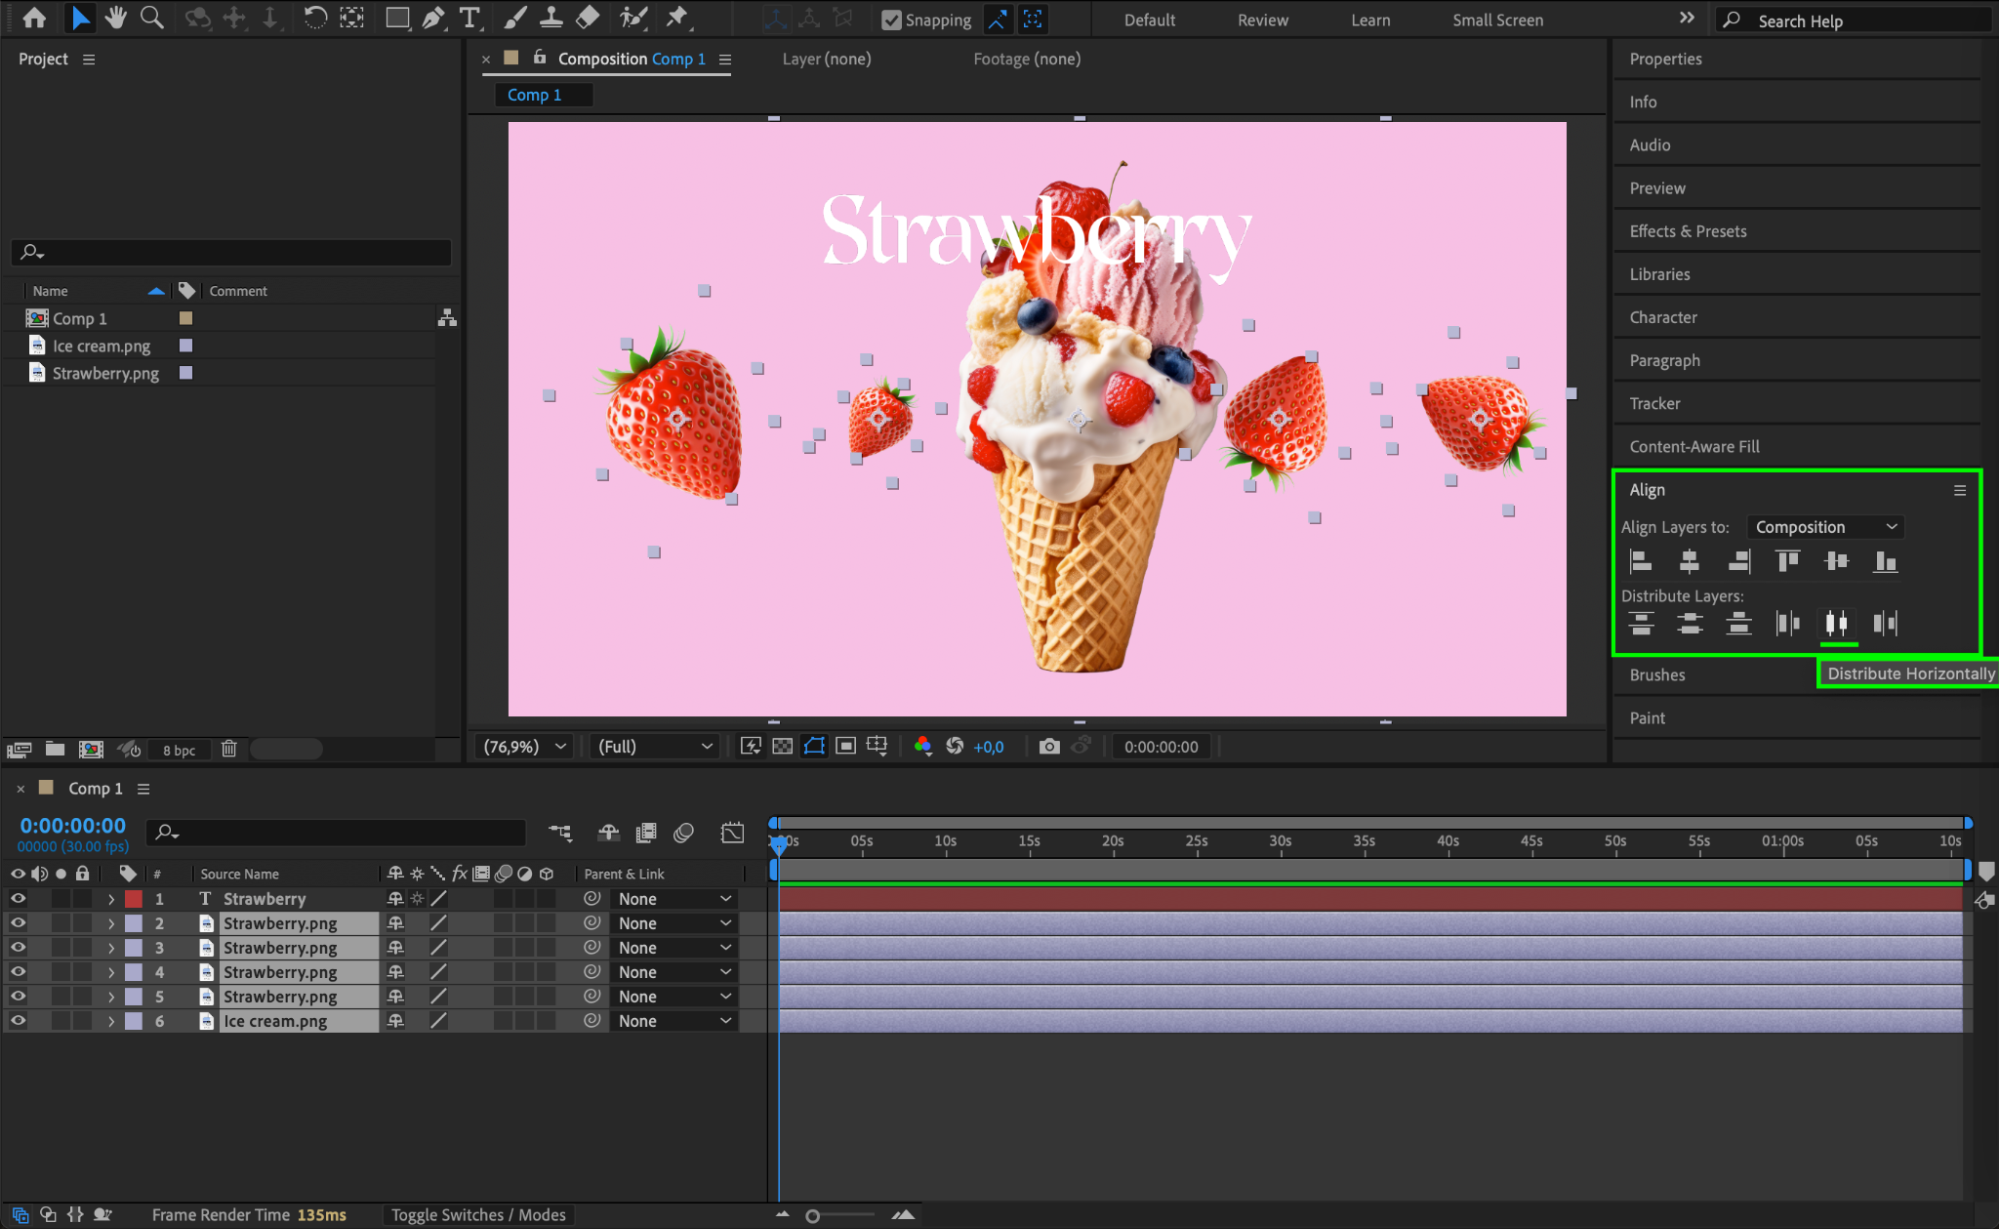
Task: Open Align Layers to Composition dropdown
Action: click(x=1825, y=527)
